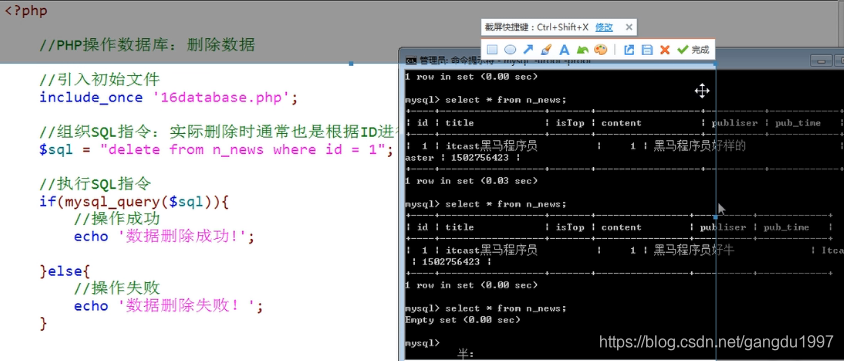The width and height of the screenshot is (844, 361).
Task: Close the screenshot shortcut hint bar
Action: [629, 27]
